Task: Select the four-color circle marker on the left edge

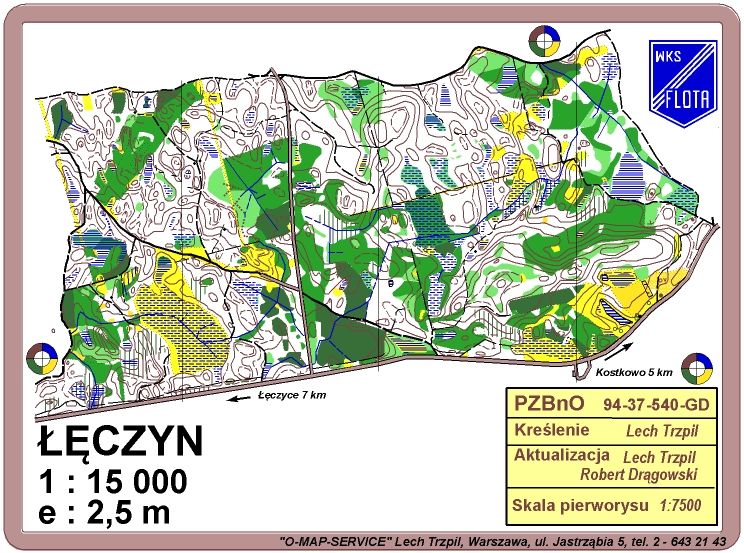Action: pyautogui.click(x=41, y=359)
